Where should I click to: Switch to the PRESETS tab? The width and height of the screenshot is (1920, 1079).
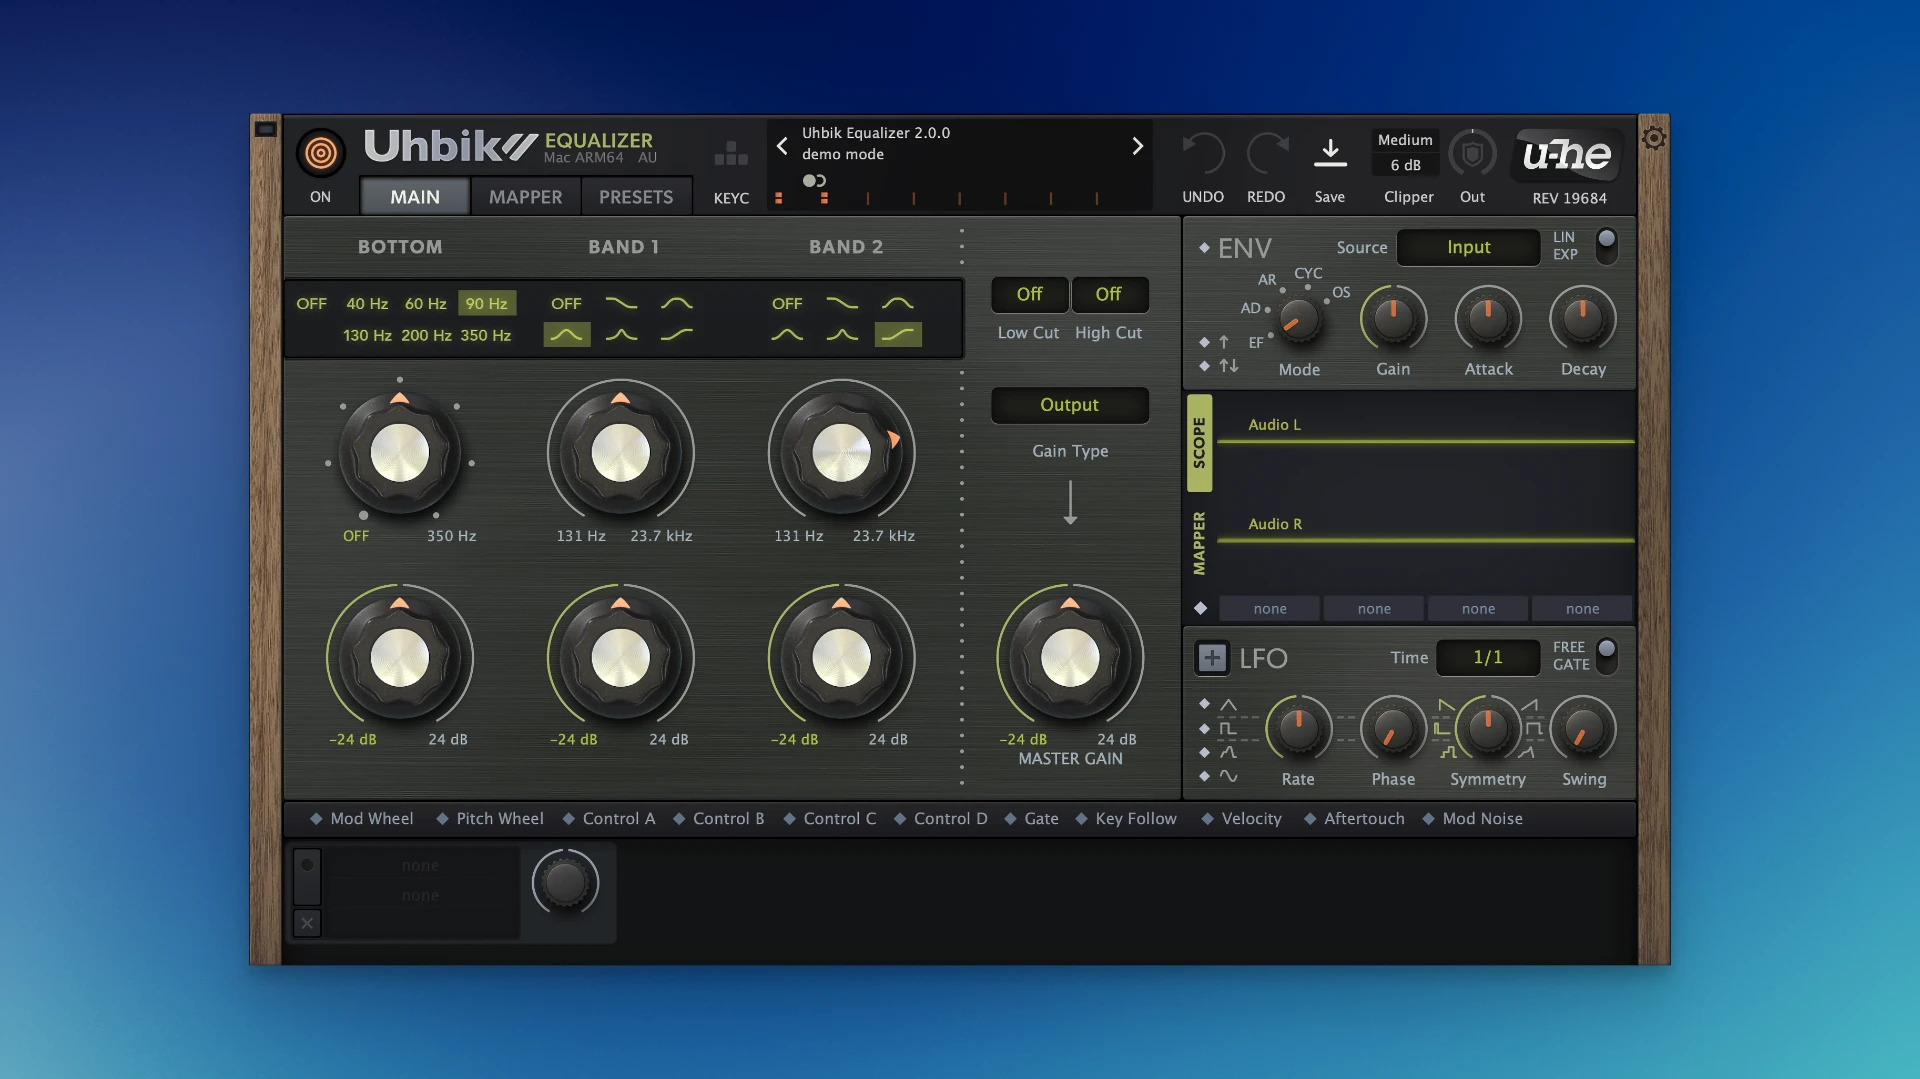point(636,197)
